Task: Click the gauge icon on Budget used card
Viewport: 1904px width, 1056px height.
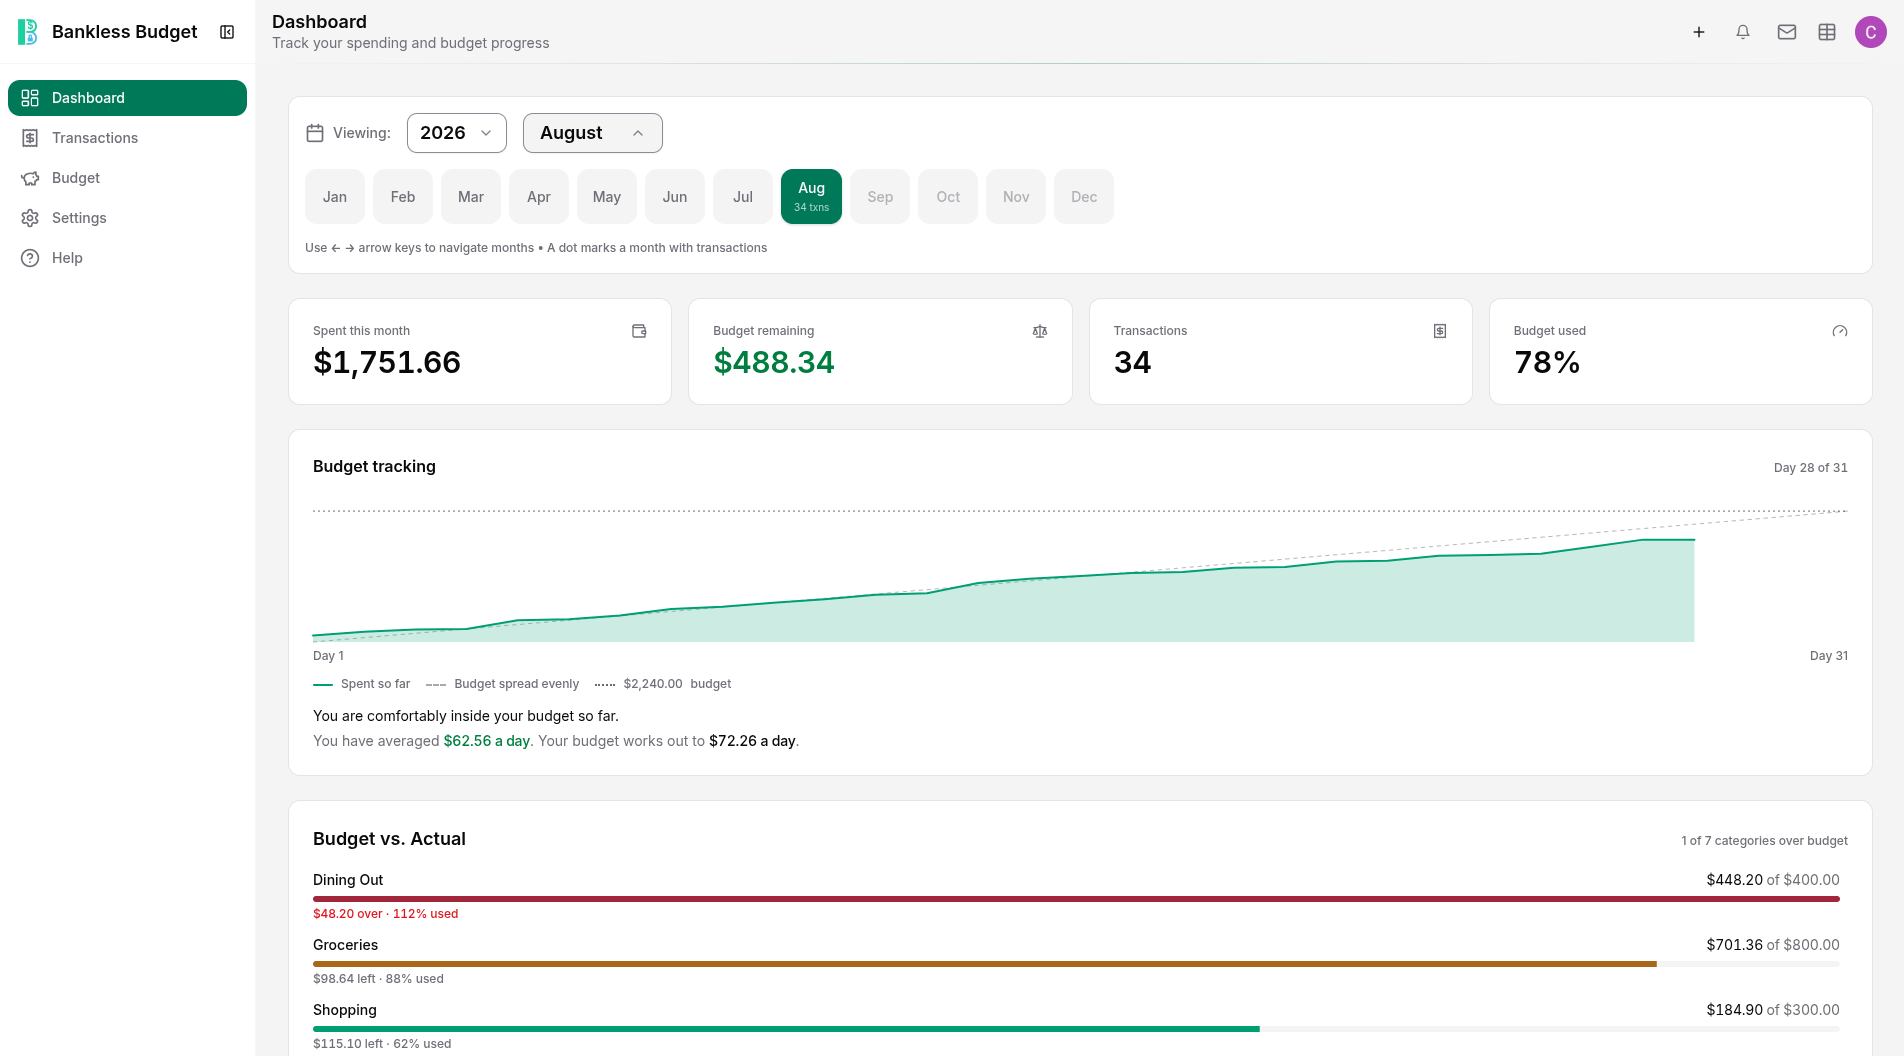Action: point(1840,331)
